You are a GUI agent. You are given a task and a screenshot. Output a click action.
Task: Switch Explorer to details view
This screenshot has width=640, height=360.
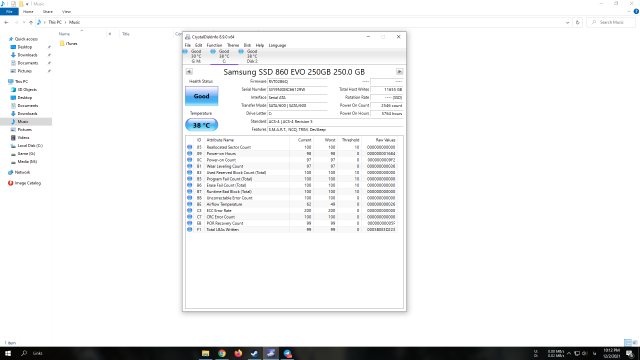(x=628, y=342)
